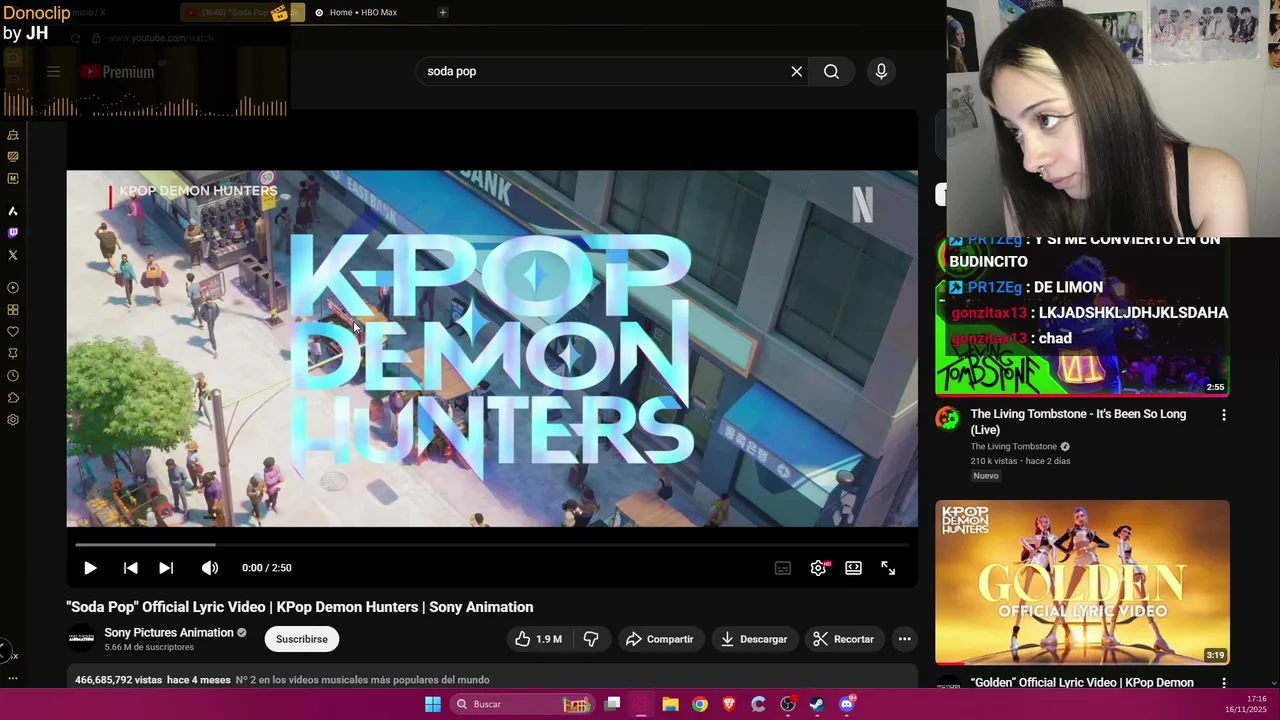This screenshot has height=720, width=1280.
Task: Open options for The Living Tombstone video
Action: click(x=1224, y=415)
